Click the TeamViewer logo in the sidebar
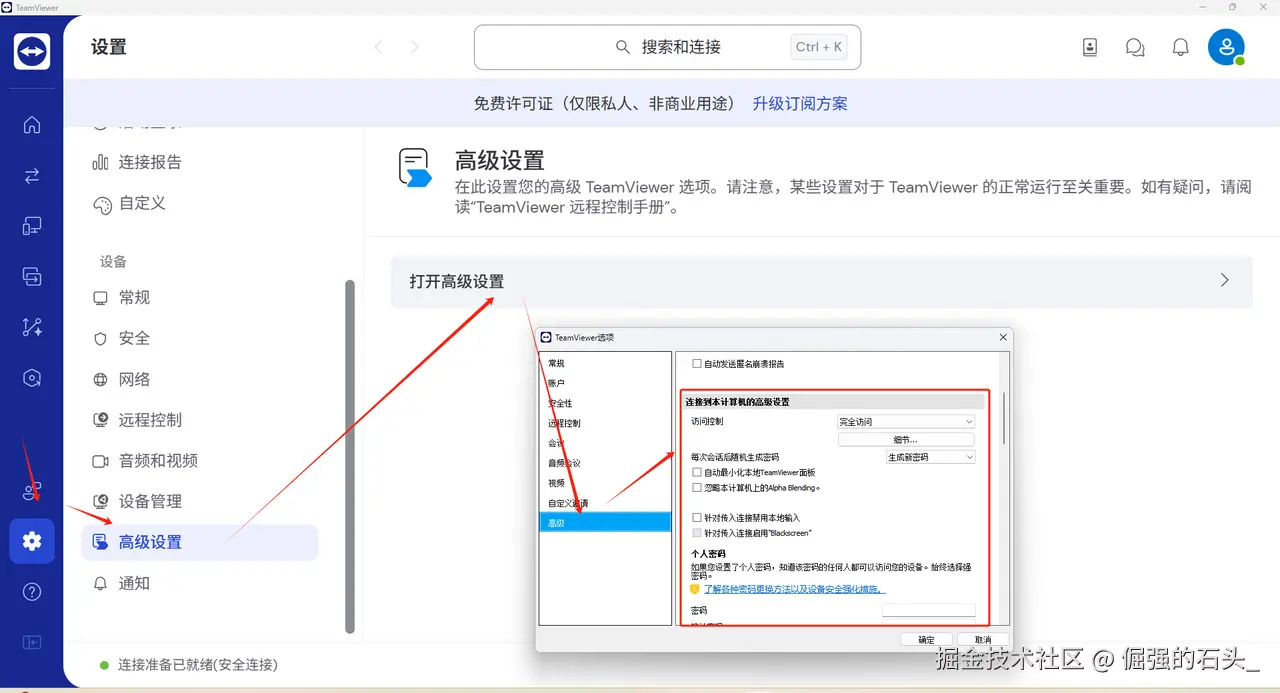The height and width of the screenshot is (693, 1280). [32, 51]
